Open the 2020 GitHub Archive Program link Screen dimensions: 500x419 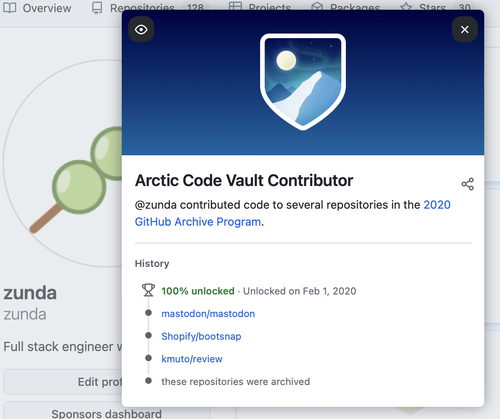[x=293, y=213]
